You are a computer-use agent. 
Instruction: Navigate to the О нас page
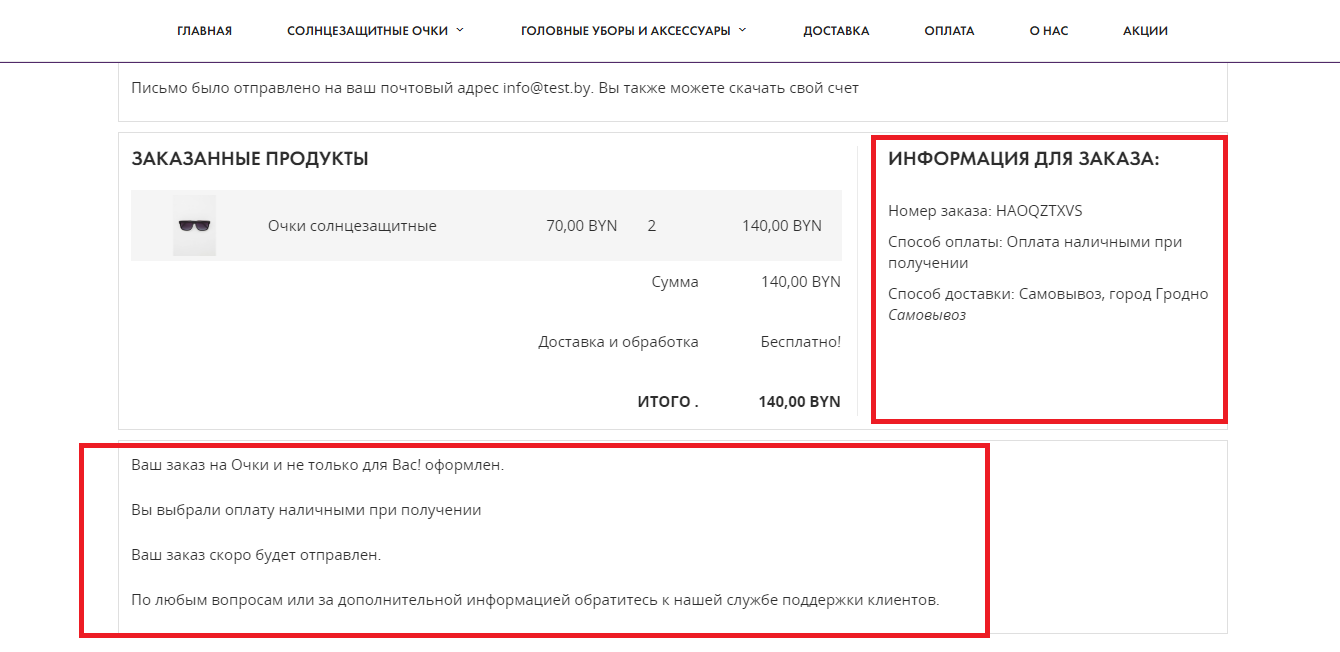(x=1049, y=31)
